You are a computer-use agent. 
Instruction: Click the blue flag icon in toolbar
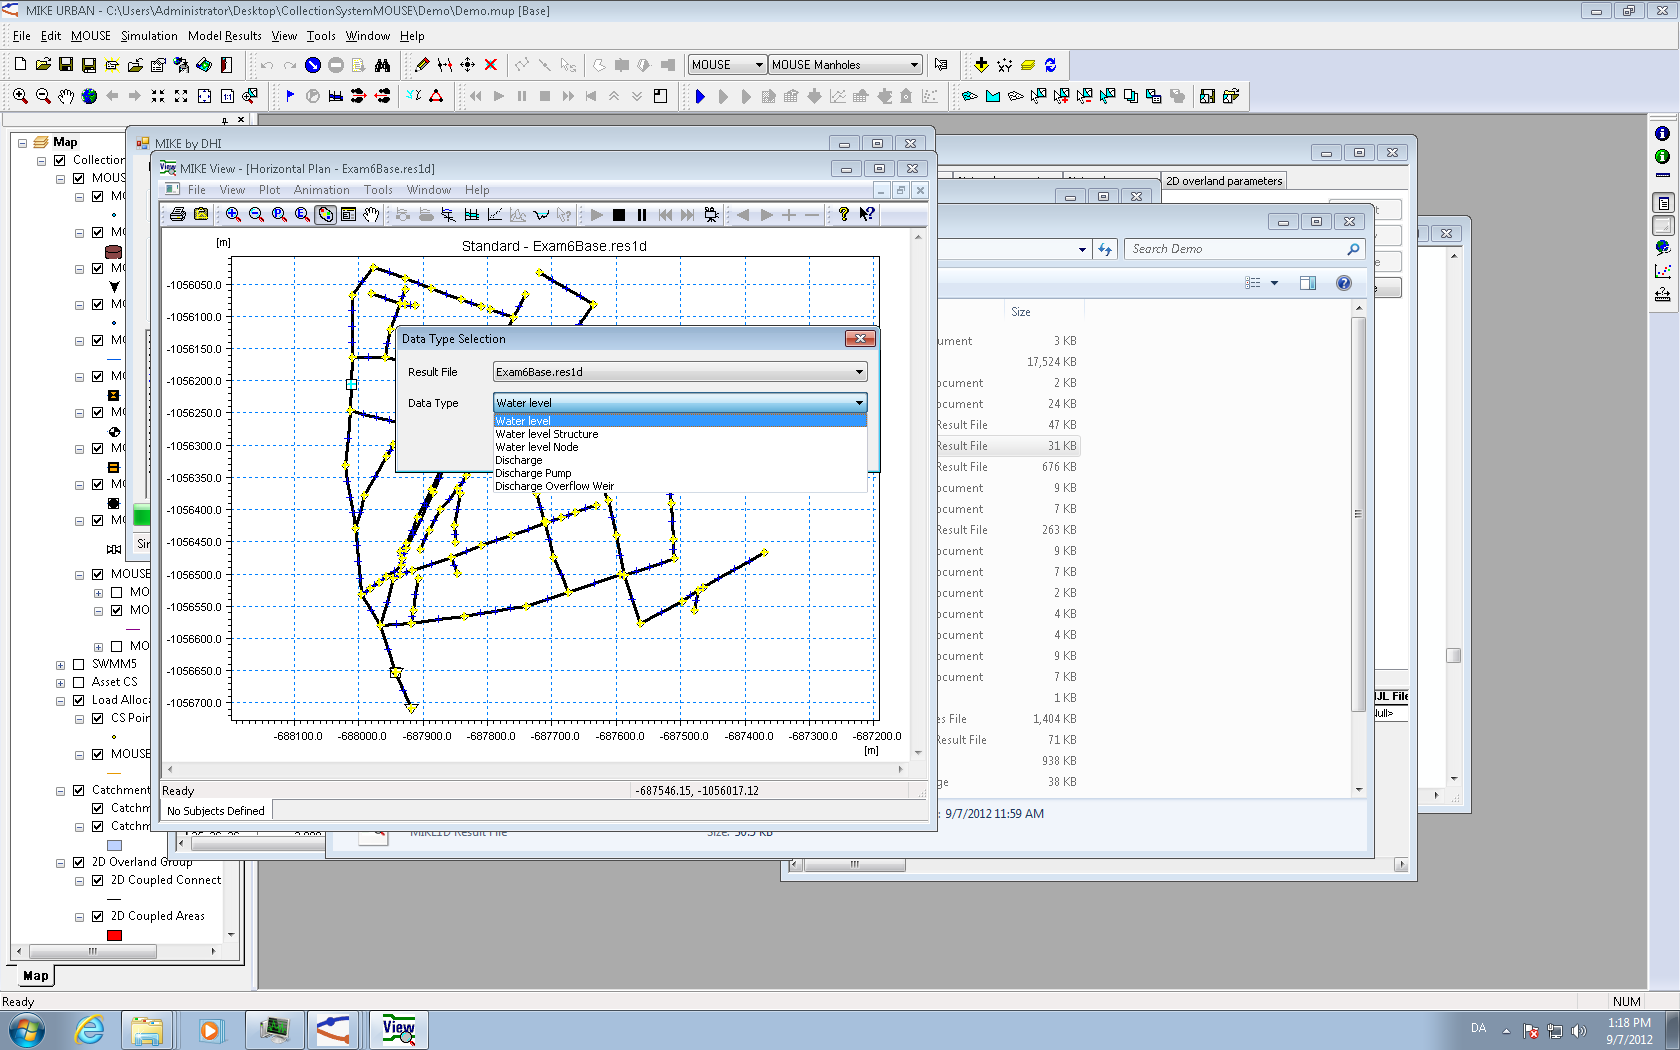point(290,96)
